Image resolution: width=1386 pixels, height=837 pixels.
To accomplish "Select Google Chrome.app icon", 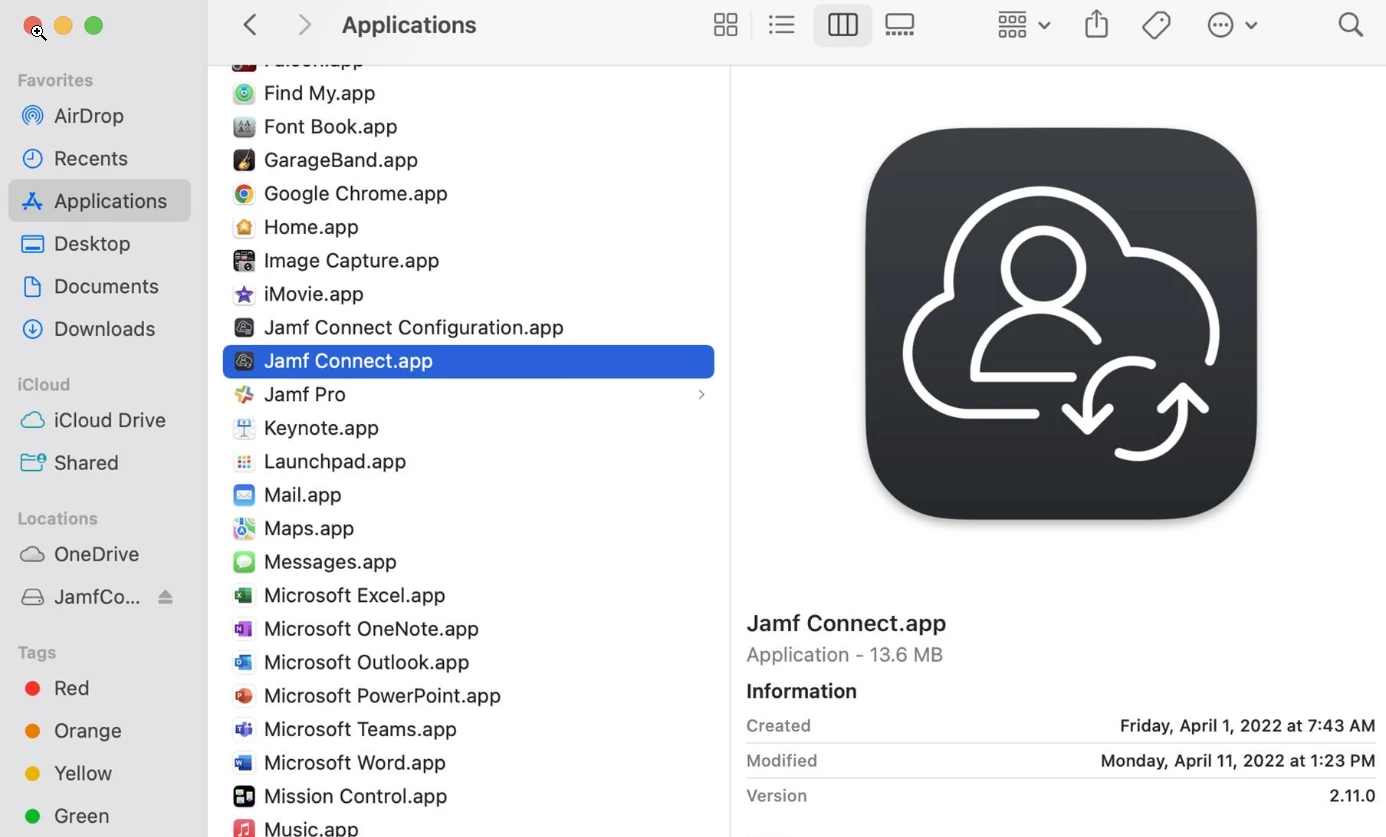I will (x=244, y=194).
